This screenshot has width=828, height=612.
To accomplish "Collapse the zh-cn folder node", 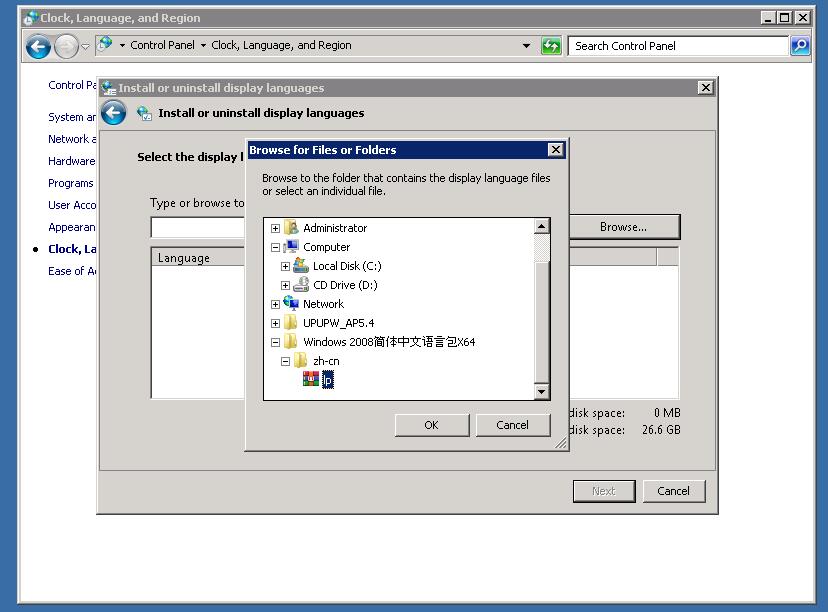I will (x=285, y=361).
